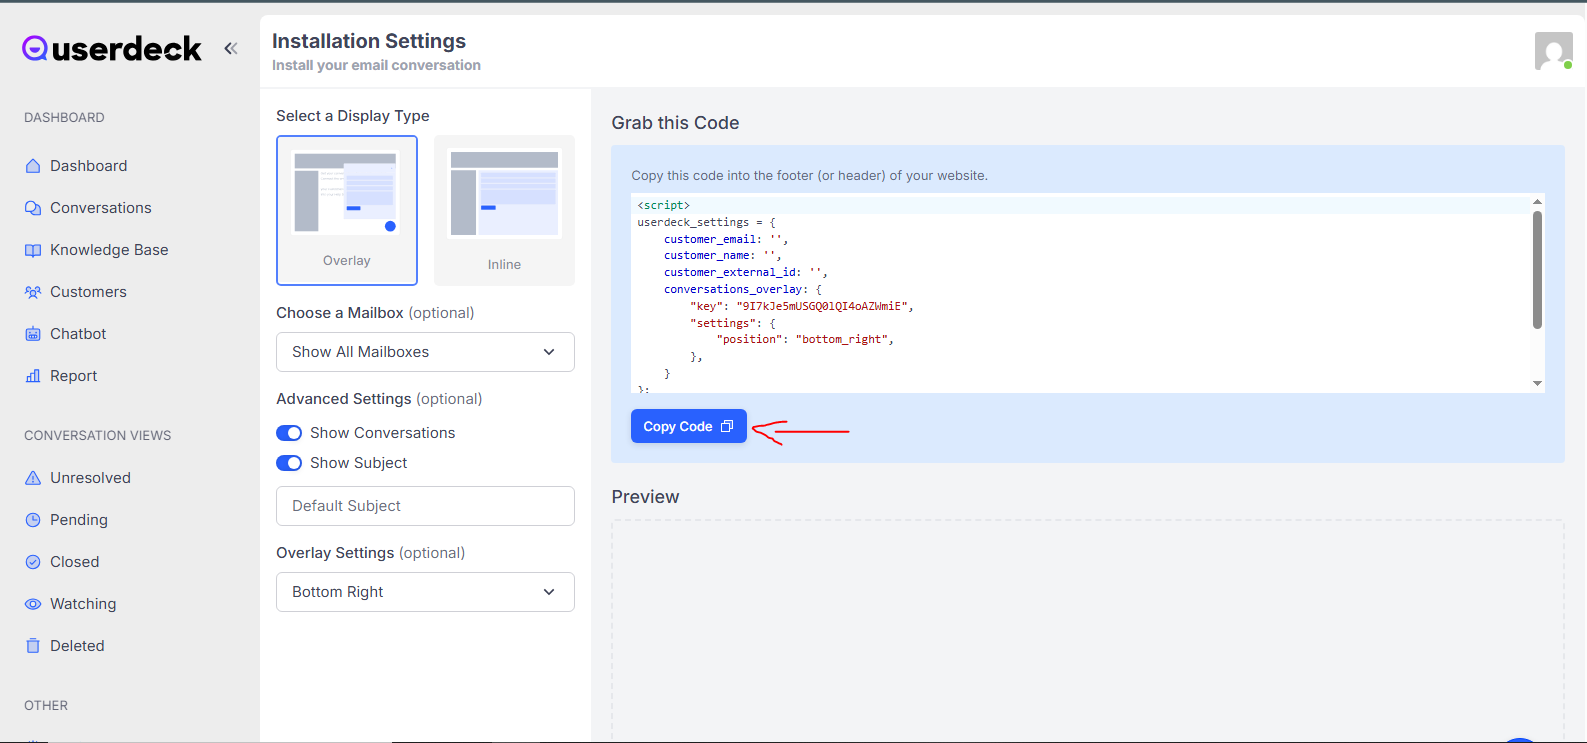This screenshot has width=1587, height=743.
Task: Click the Installation Settings heading
Action: (369, 41)
